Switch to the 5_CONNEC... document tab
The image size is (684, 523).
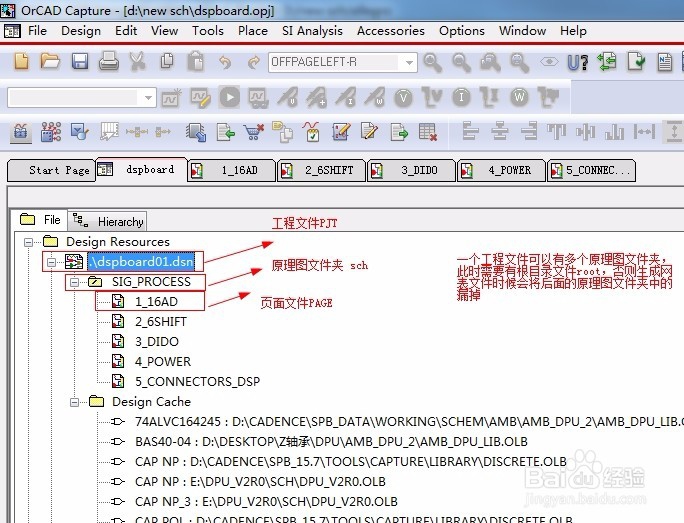pos(592,170)
